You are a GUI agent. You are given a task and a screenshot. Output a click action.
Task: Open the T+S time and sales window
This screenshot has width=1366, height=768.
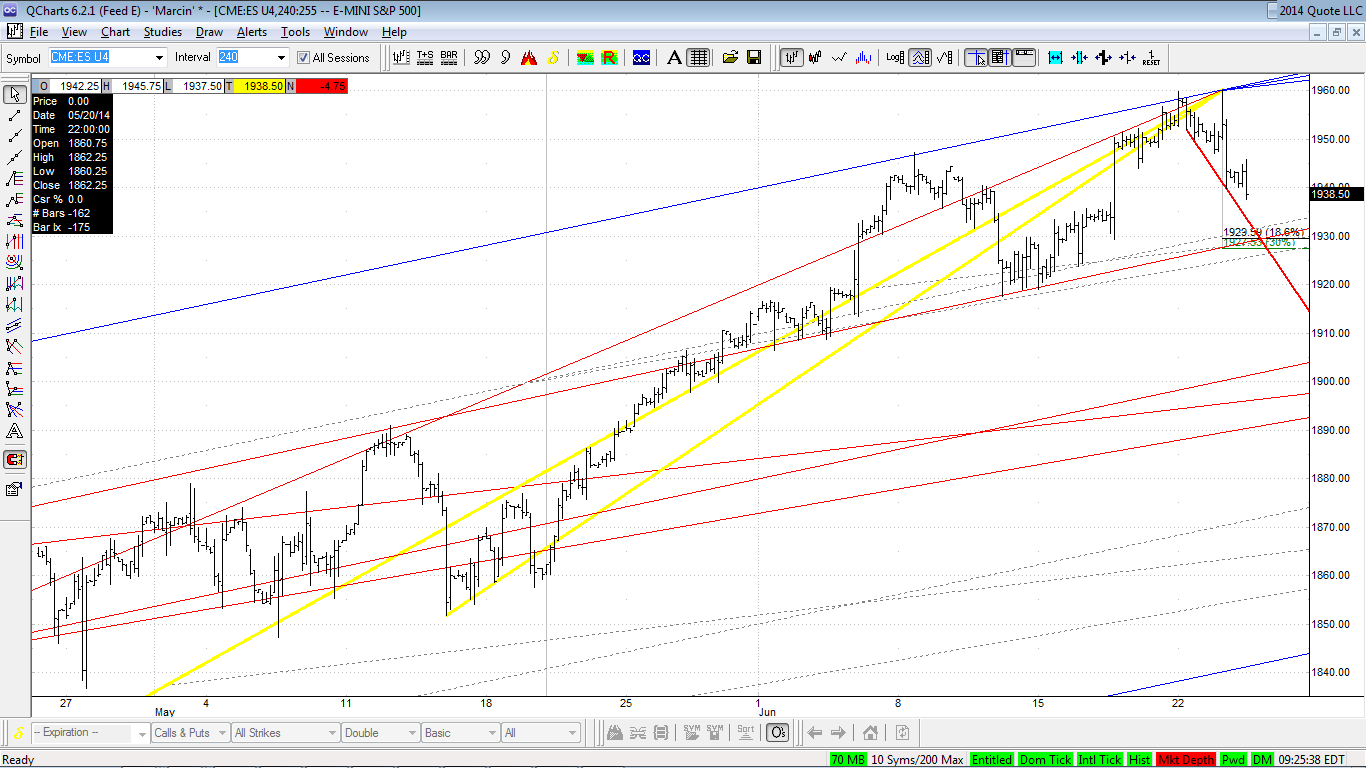pyautogui.click(x=425, y=57)
